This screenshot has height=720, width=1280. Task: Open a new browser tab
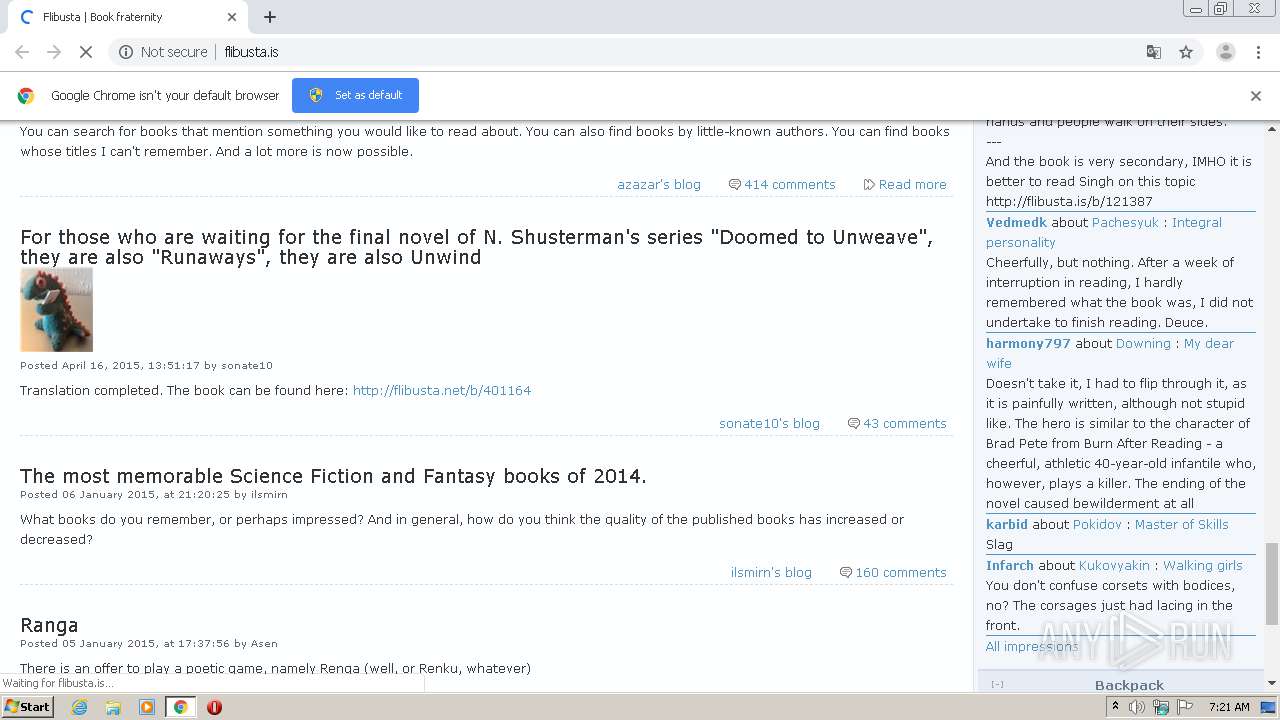[x=270, y=17]
